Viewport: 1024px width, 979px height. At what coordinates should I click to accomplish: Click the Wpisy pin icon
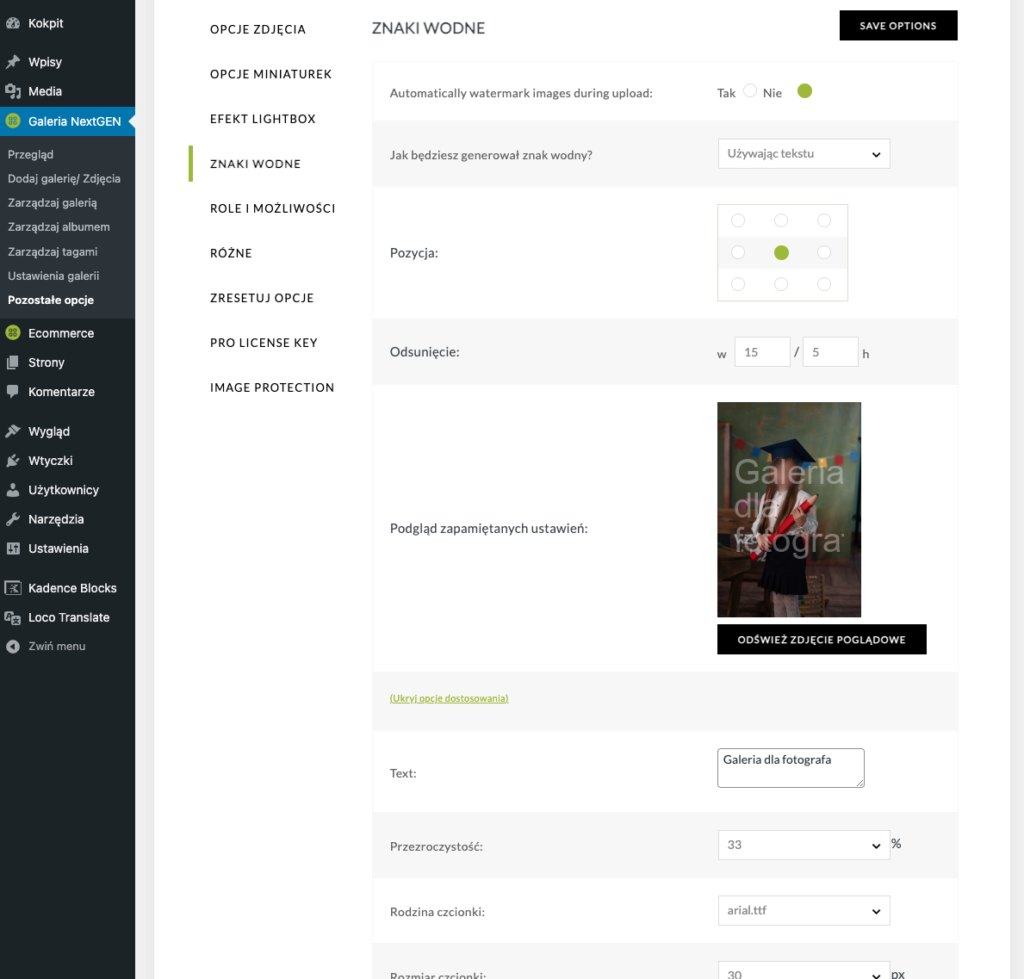(13, 62)
